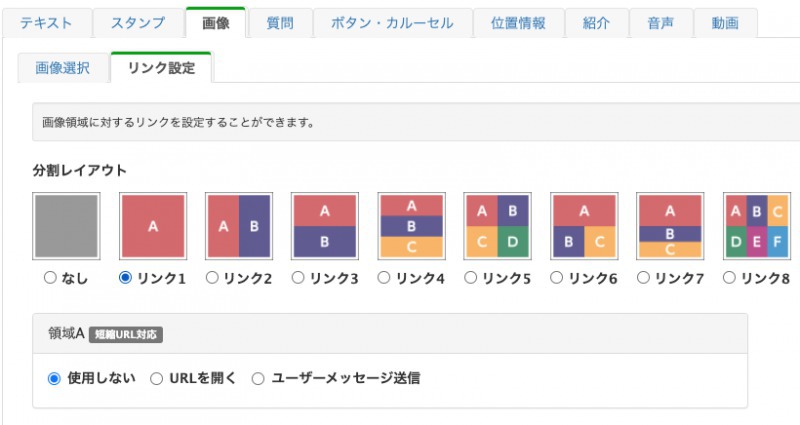Choose ユーザーメッセージ送信 radio option
The height and width of the screenshot is (425, 800).
click(258, 379)
